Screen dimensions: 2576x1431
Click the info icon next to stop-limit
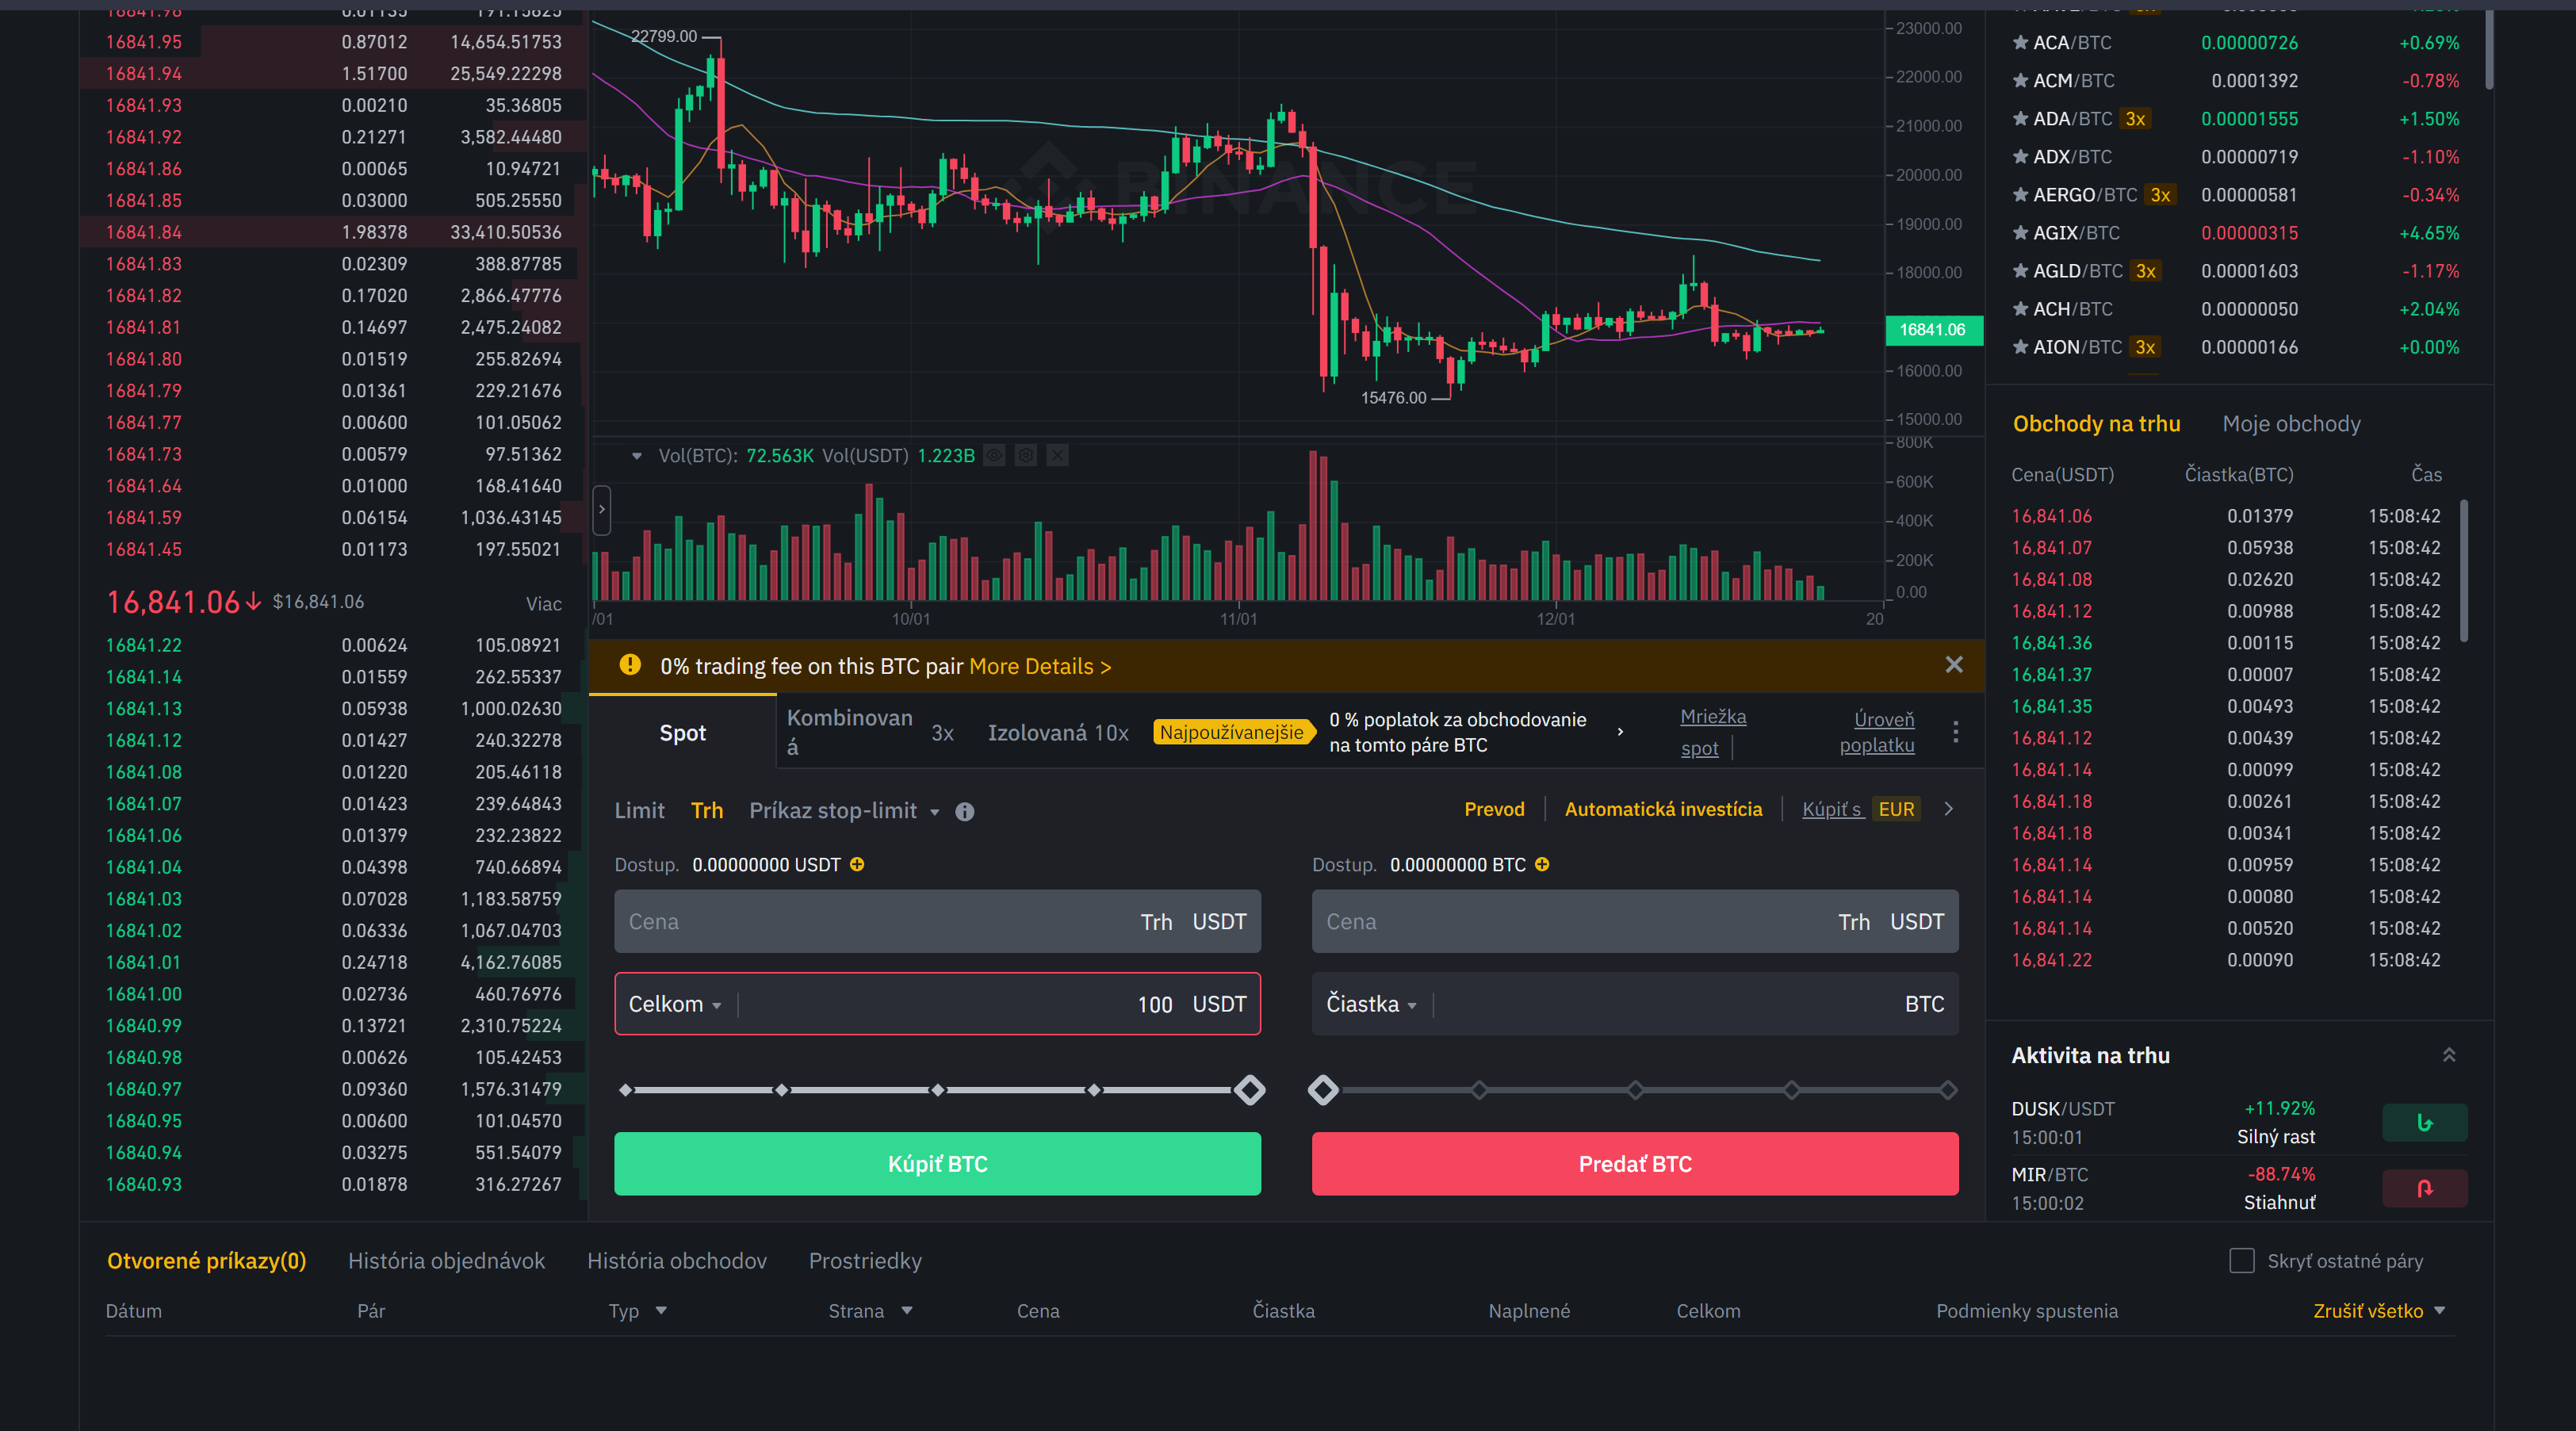click(964, 811)
